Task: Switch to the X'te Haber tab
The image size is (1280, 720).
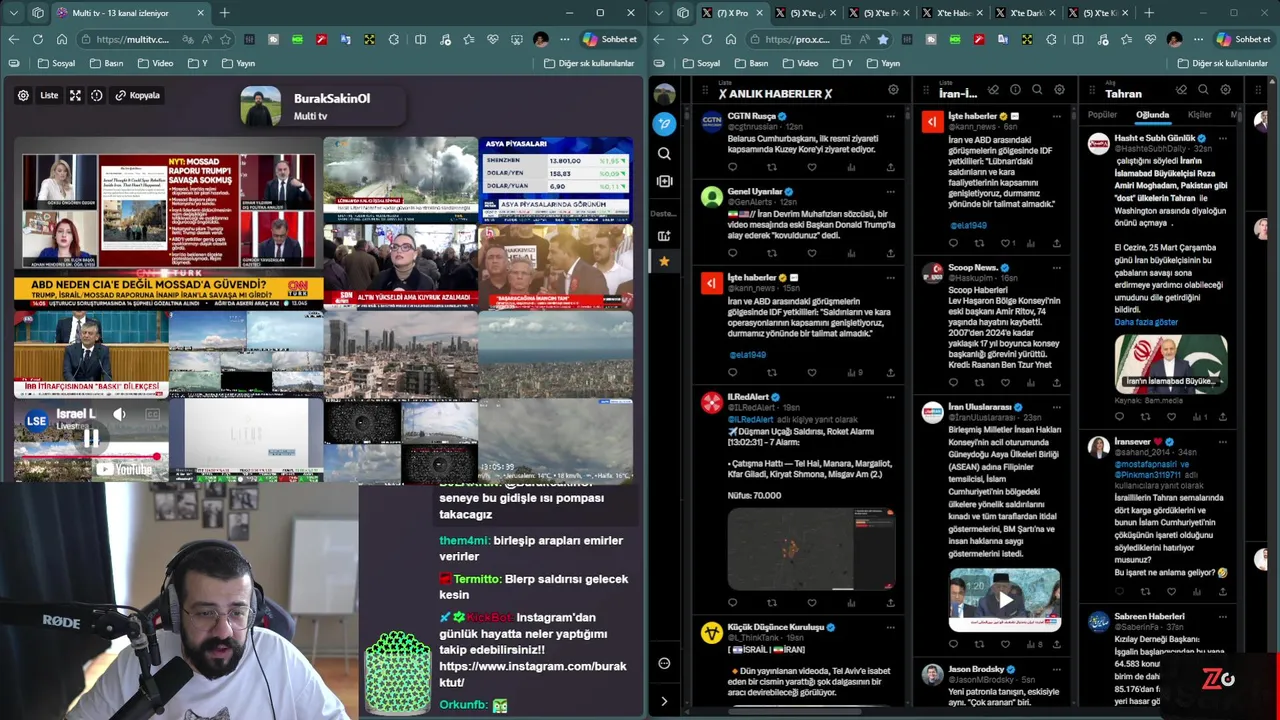Action: click(953, 13)
